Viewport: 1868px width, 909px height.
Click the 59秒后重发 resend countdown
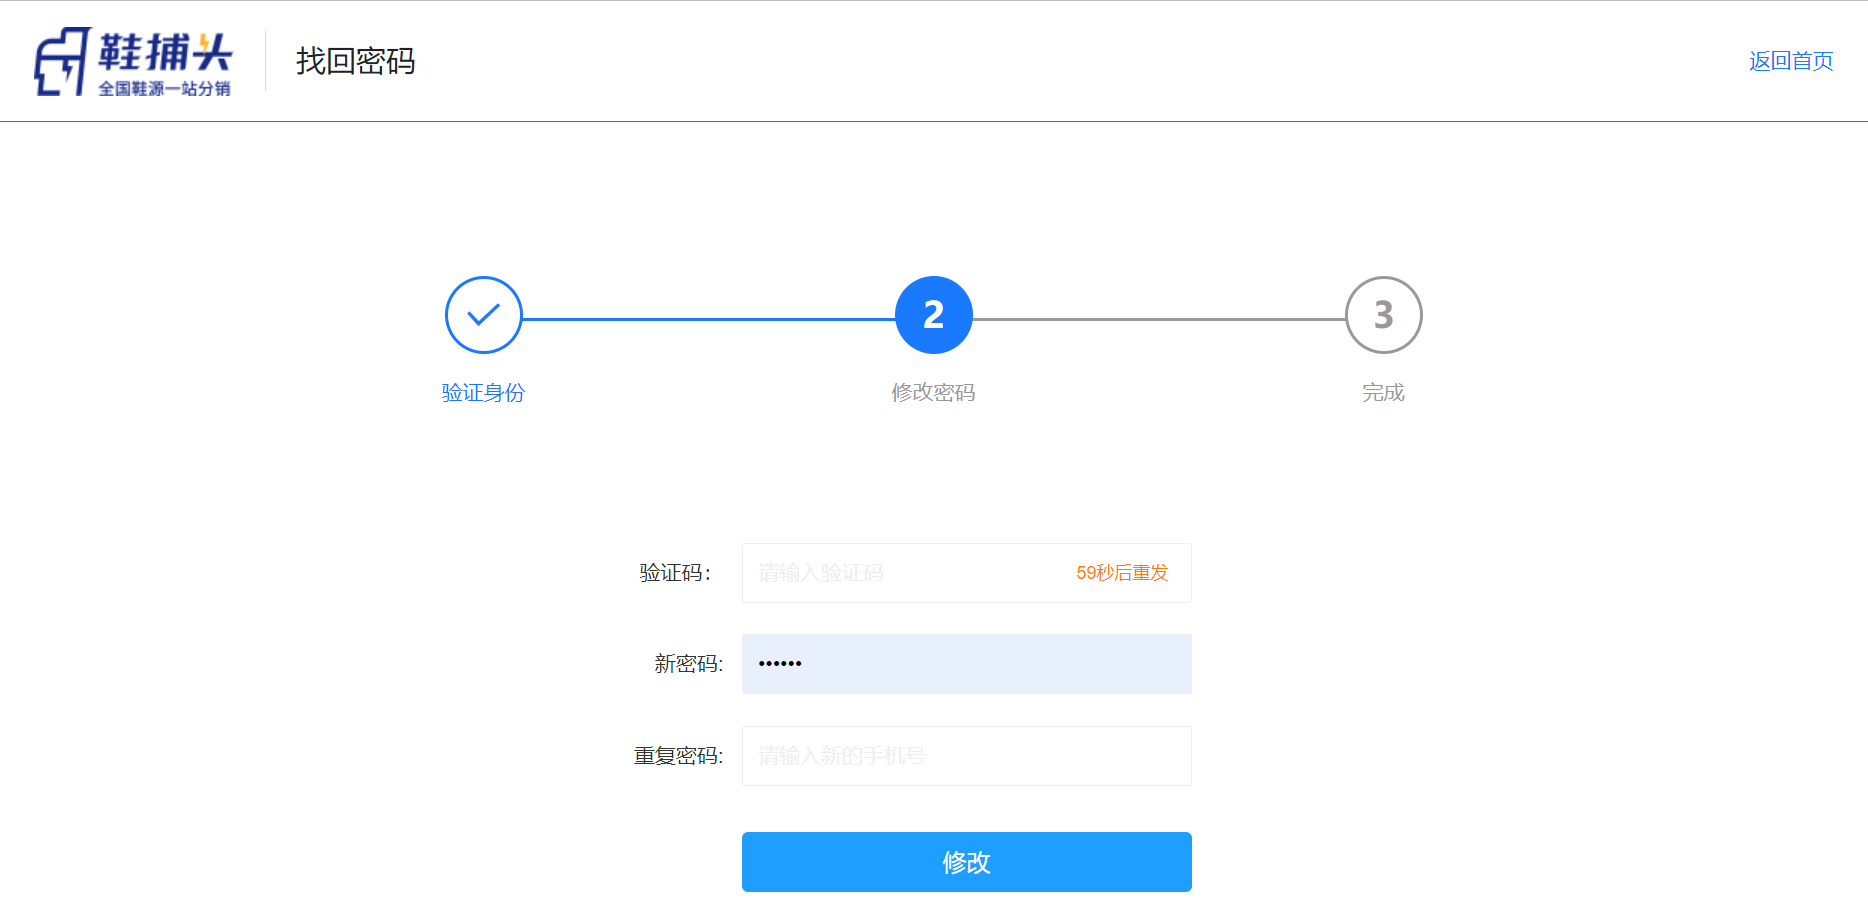point(1122,573)
